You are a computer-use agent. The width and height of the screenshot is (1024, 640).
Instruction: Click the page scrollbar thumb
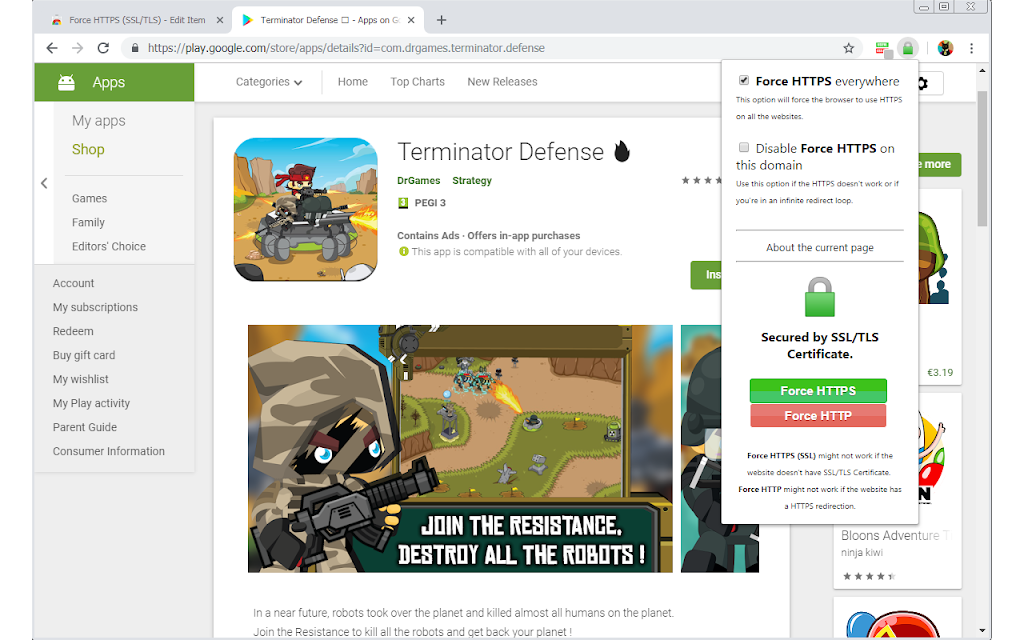click(982, 158)
